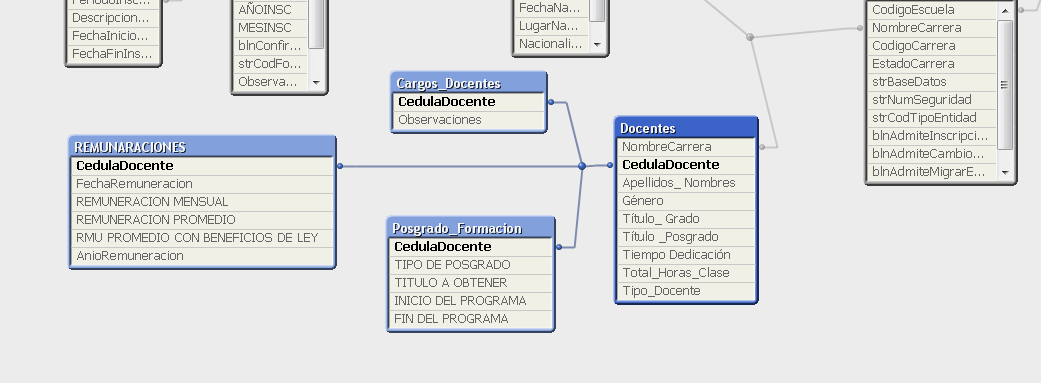Viewport: 1041px width, 383px height.
Task: Select the Descripcion... field
Action: (x=114, y=18)
